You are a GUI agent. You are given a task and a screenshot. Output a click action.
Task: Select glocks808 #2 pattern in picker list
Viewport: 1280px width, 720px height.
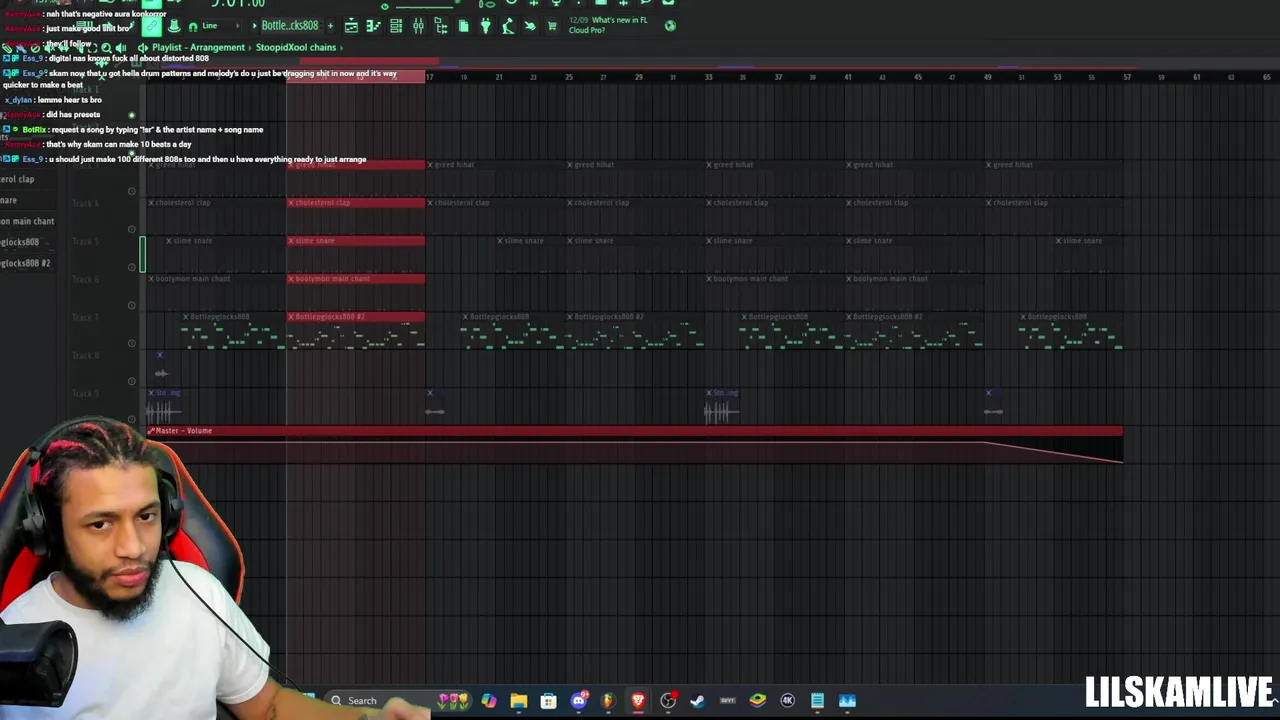(x=25, y=263)
